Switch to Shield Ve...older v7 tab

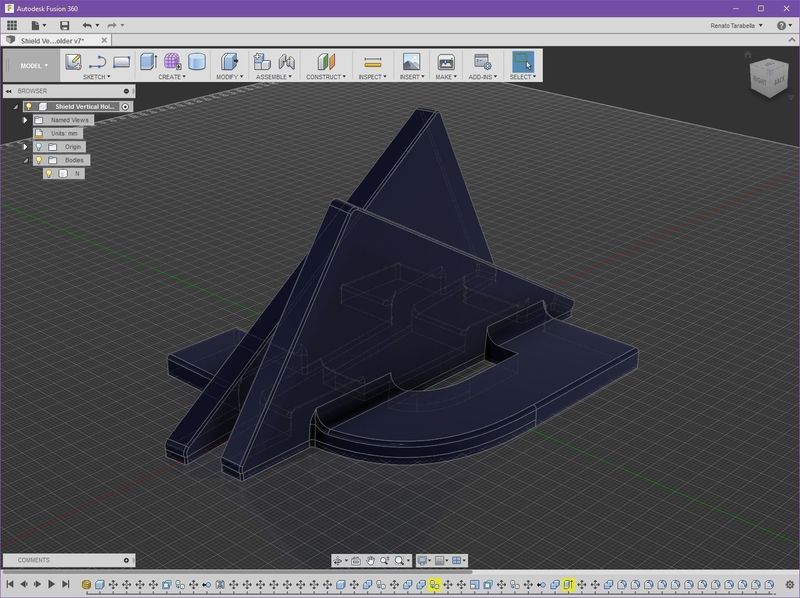click(x=52, y=40)
